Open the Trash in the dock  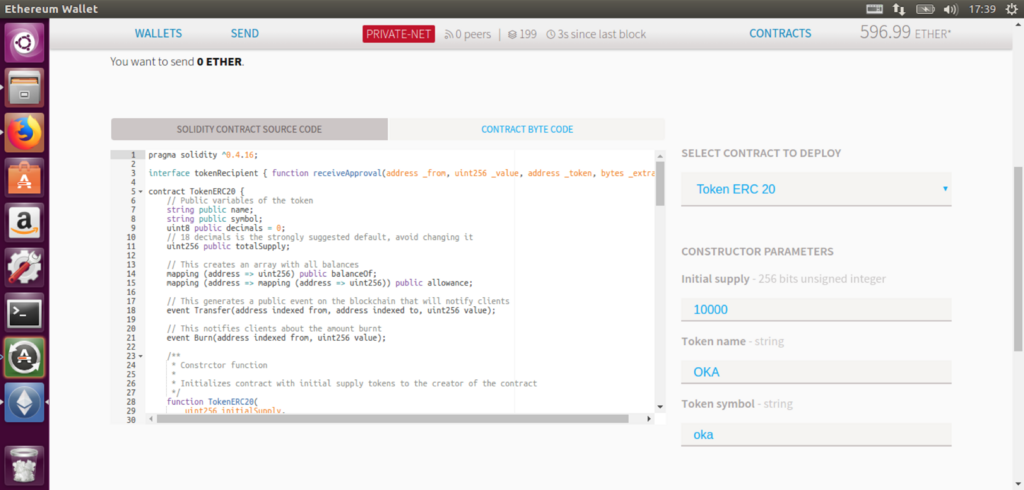24,465
